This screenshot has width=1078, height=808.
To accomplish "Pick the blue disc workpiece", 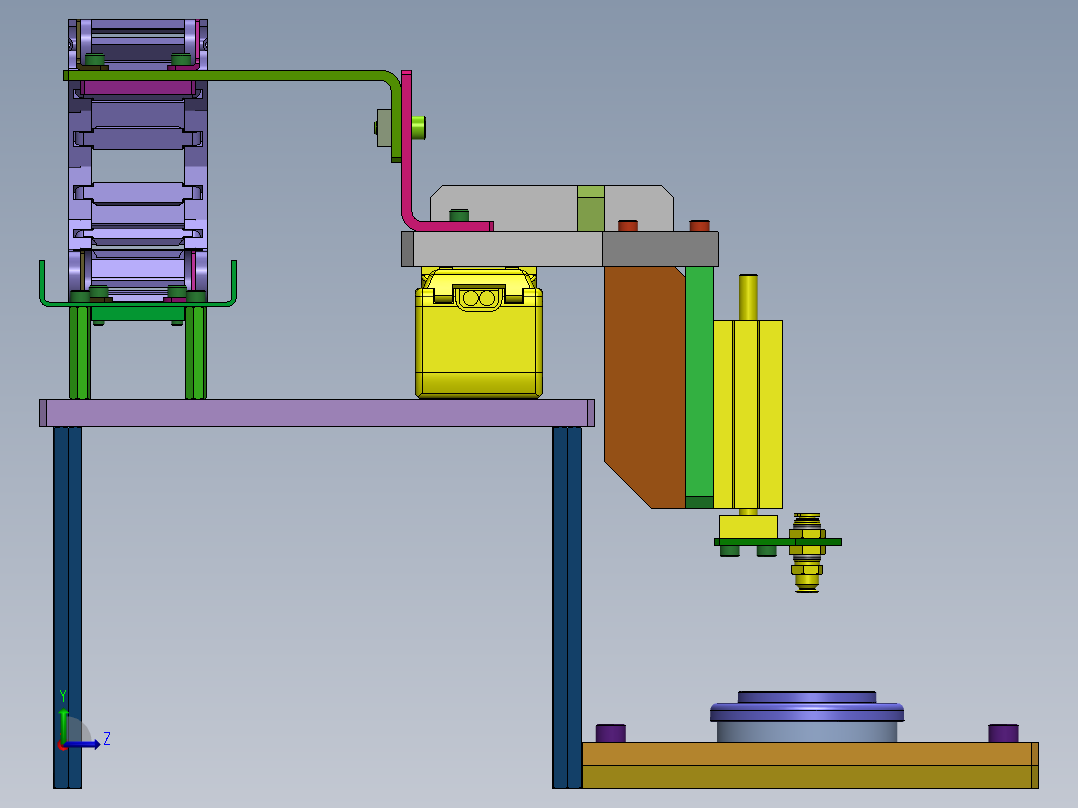I will pos(807,707).
